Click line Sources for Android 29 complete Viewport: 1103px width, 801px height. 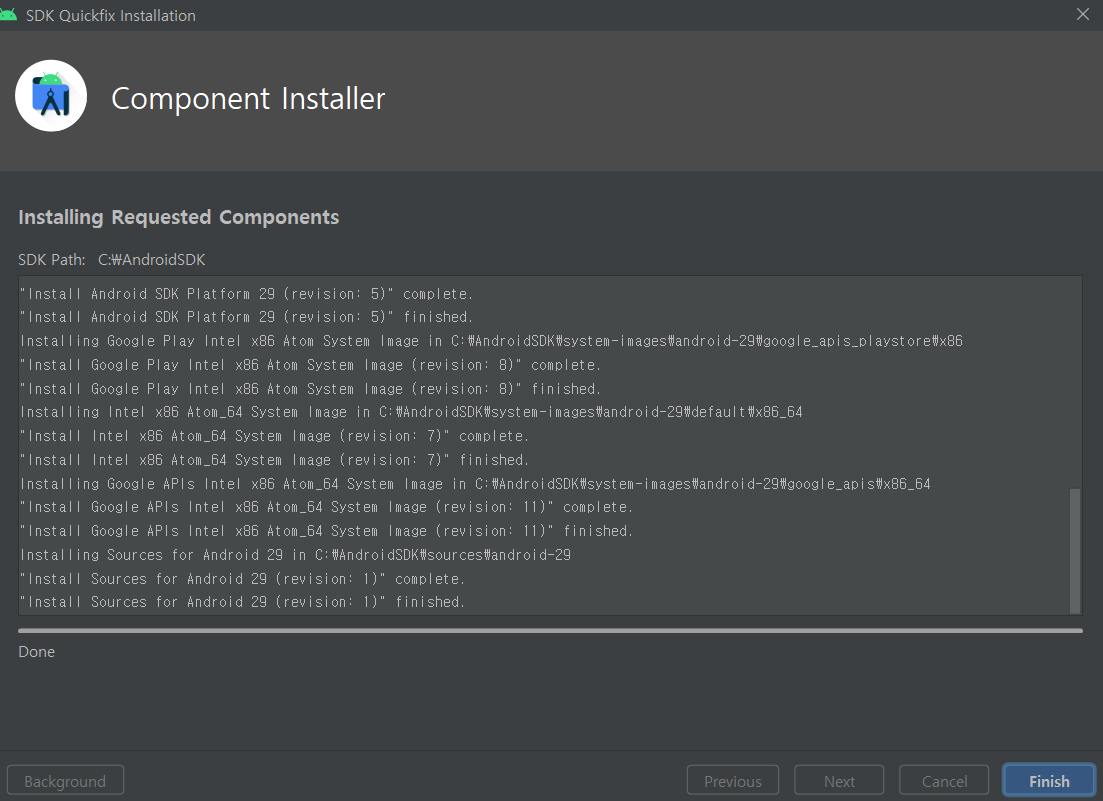243,579
